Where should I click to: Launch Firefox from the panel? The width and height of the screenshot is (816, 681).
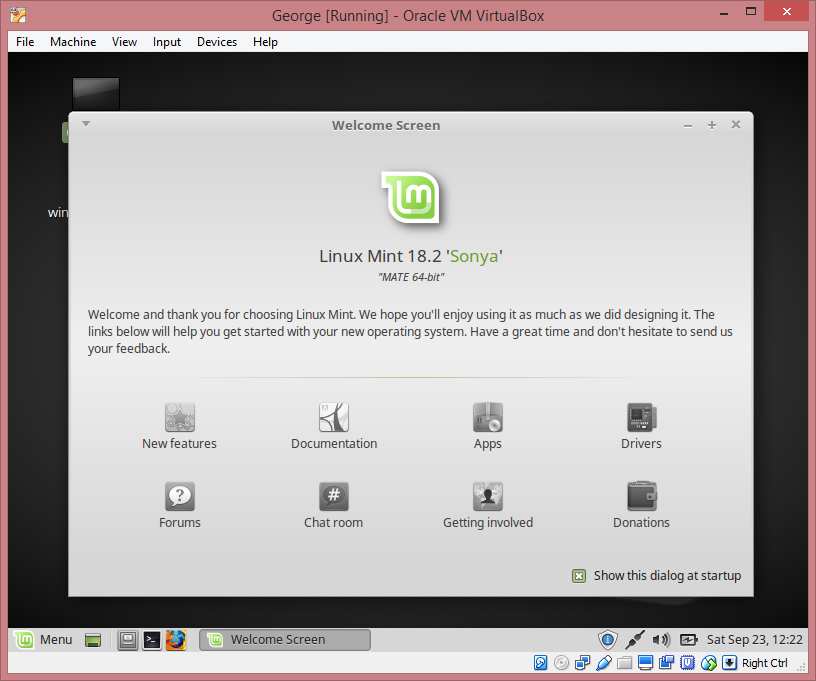tap(176, 640)
